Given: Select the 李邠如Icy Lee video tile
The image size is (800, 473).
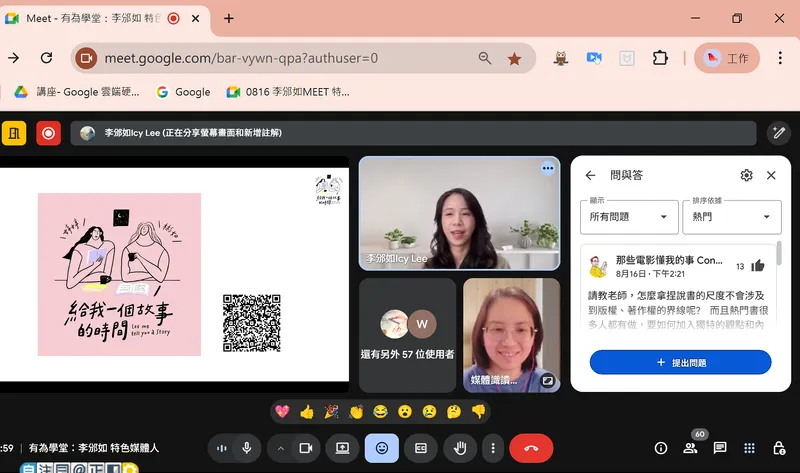Looking at the screenshot, I should pyautogui.click(x=459, y=213).
